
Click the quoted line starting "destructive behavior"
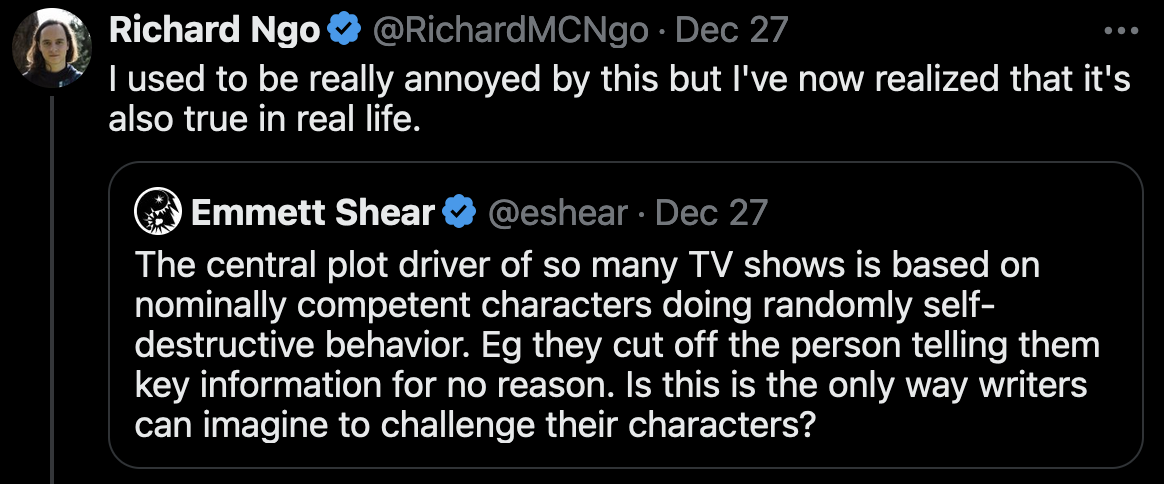click(616, 346)
